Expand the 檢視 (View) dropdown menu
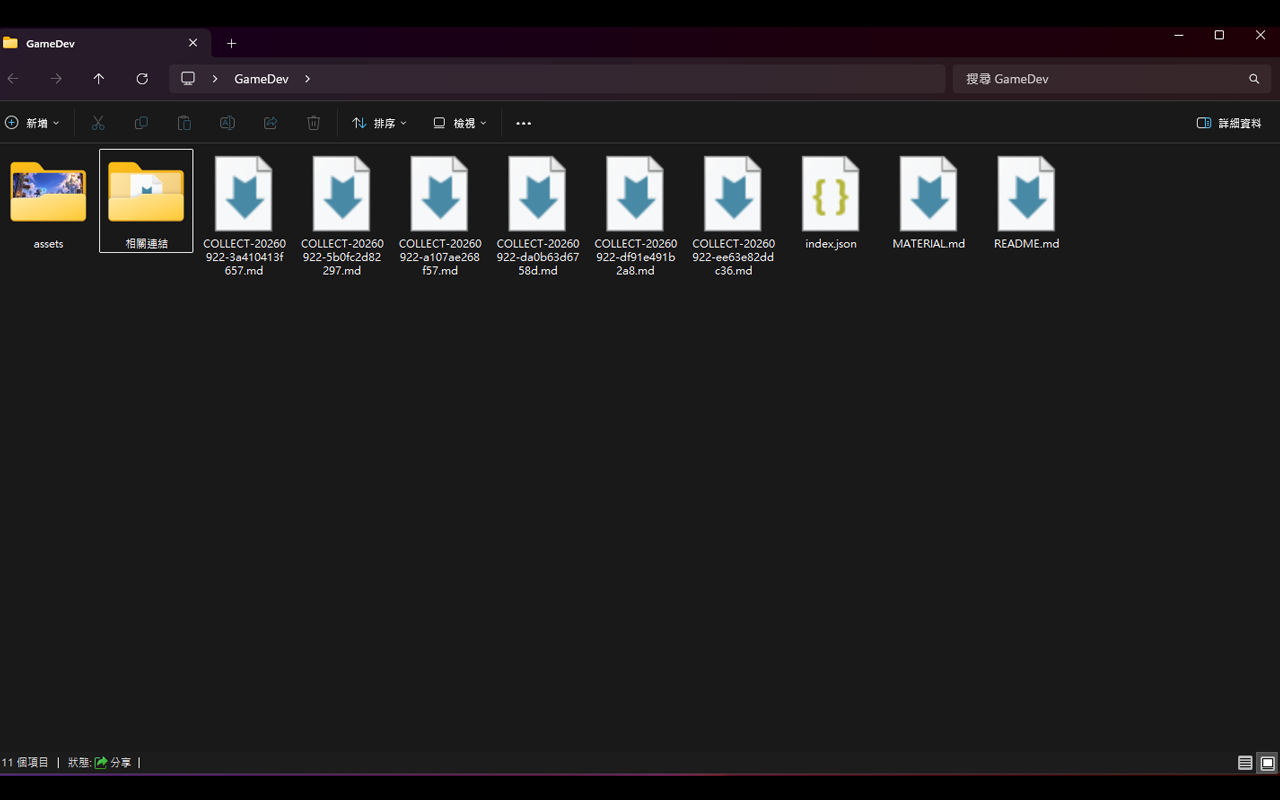 (460, 123)
